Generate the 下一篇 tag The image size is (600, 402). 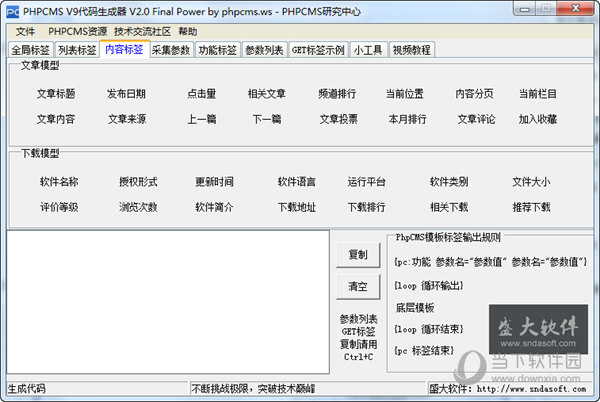click(x=267, y=119)
